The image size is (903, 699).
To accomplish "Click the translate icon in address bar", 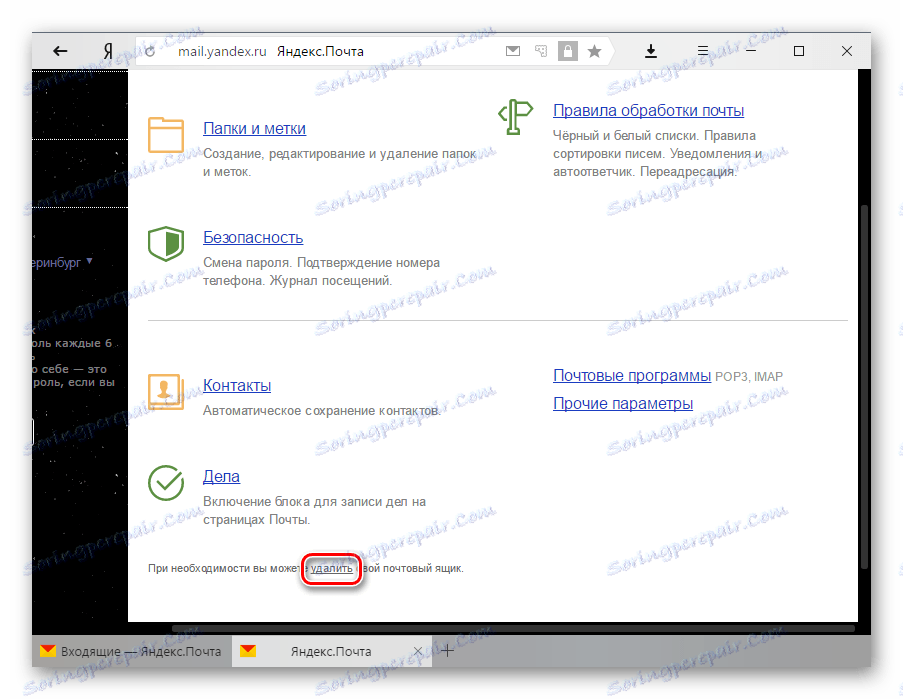I will (x=541, y=51).
